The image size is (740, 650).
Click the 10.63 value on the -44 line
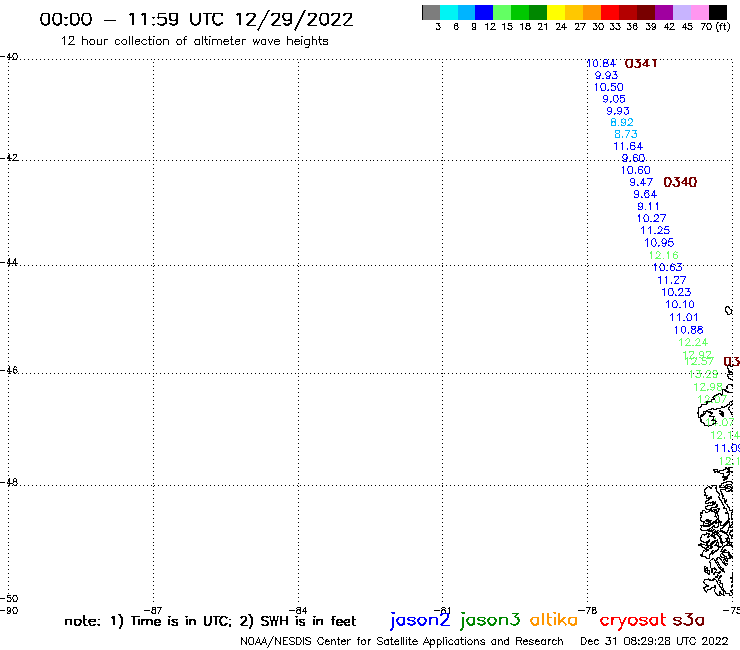[667, 268]
